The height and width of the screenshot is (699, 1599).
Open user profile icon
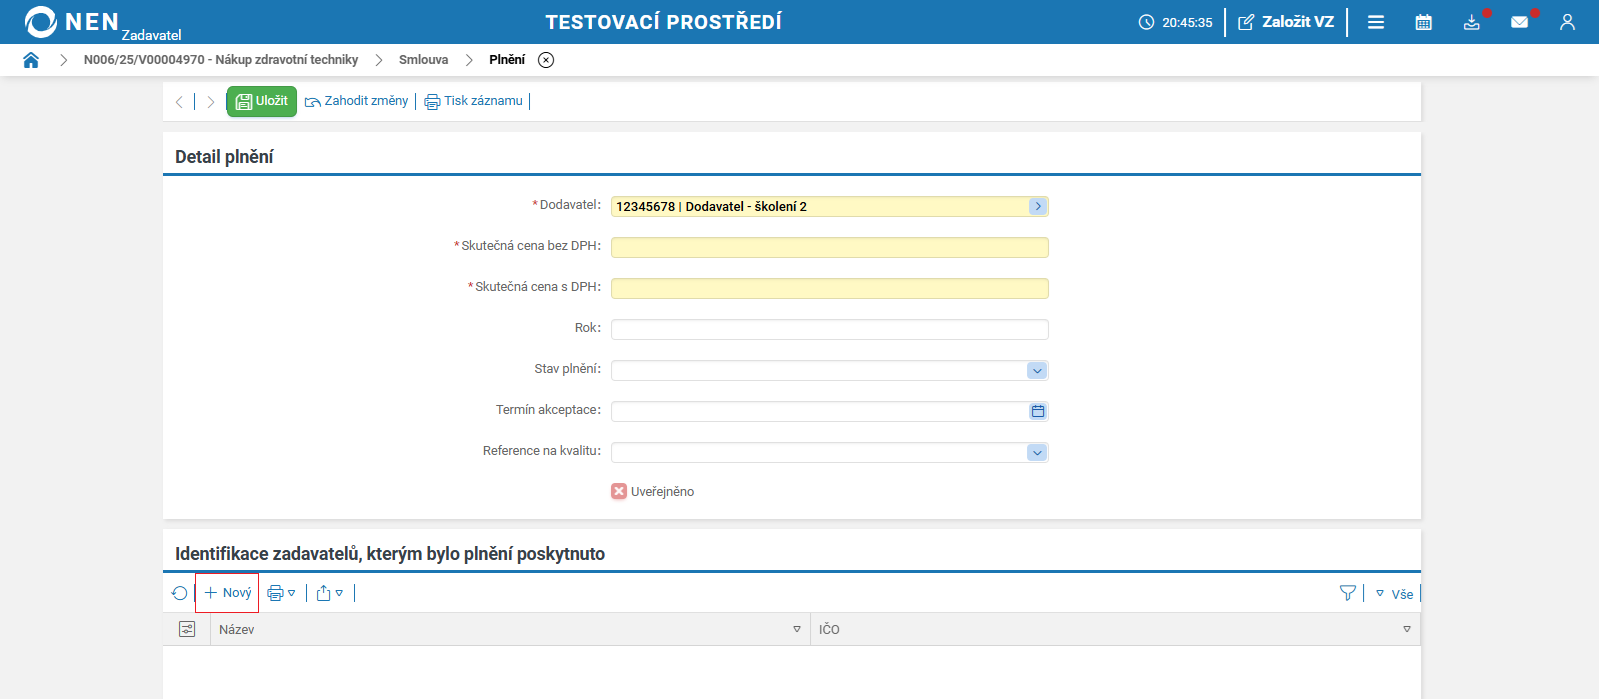coord(1567,22)
